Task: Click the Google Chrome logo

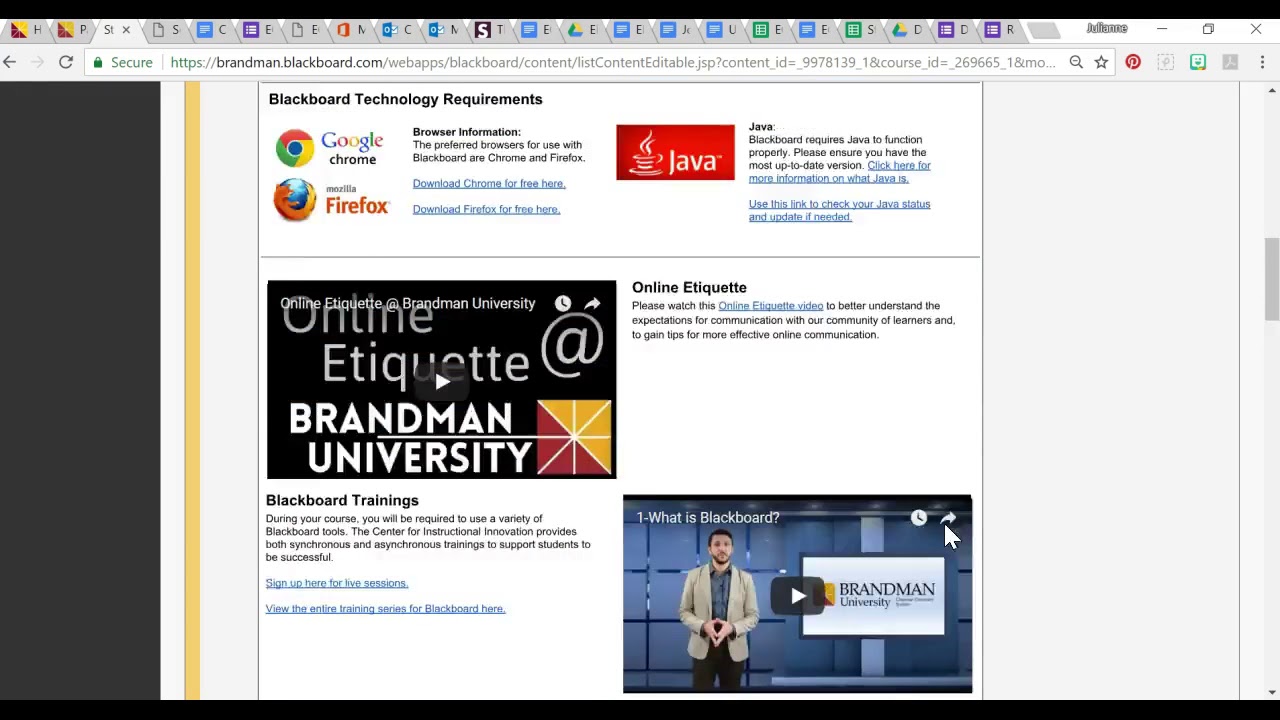Action: 330,148
